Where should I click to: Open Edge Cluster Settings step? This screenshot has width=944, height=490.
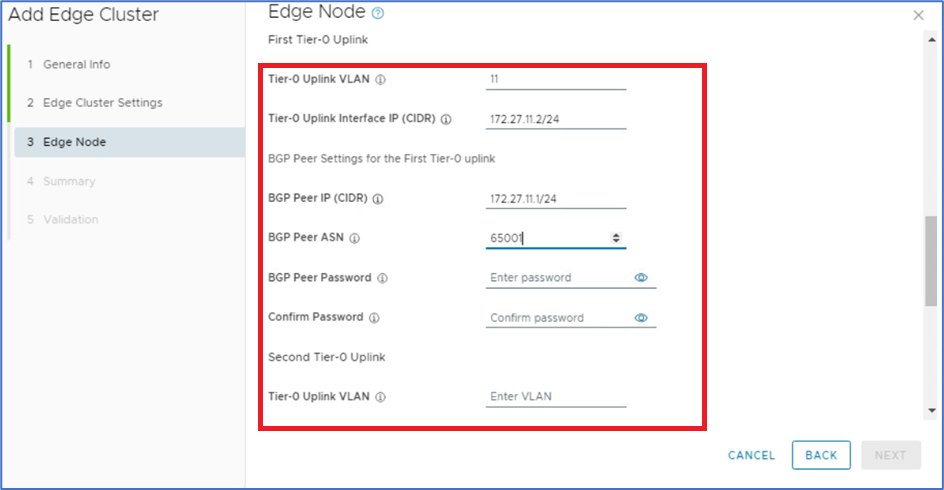[x=94, y=103]
